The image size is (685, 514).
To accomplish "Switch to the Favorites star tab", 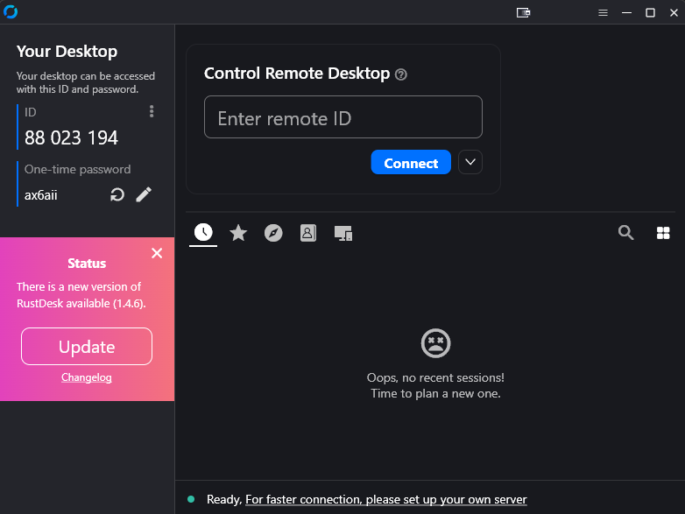I will 238,233.
